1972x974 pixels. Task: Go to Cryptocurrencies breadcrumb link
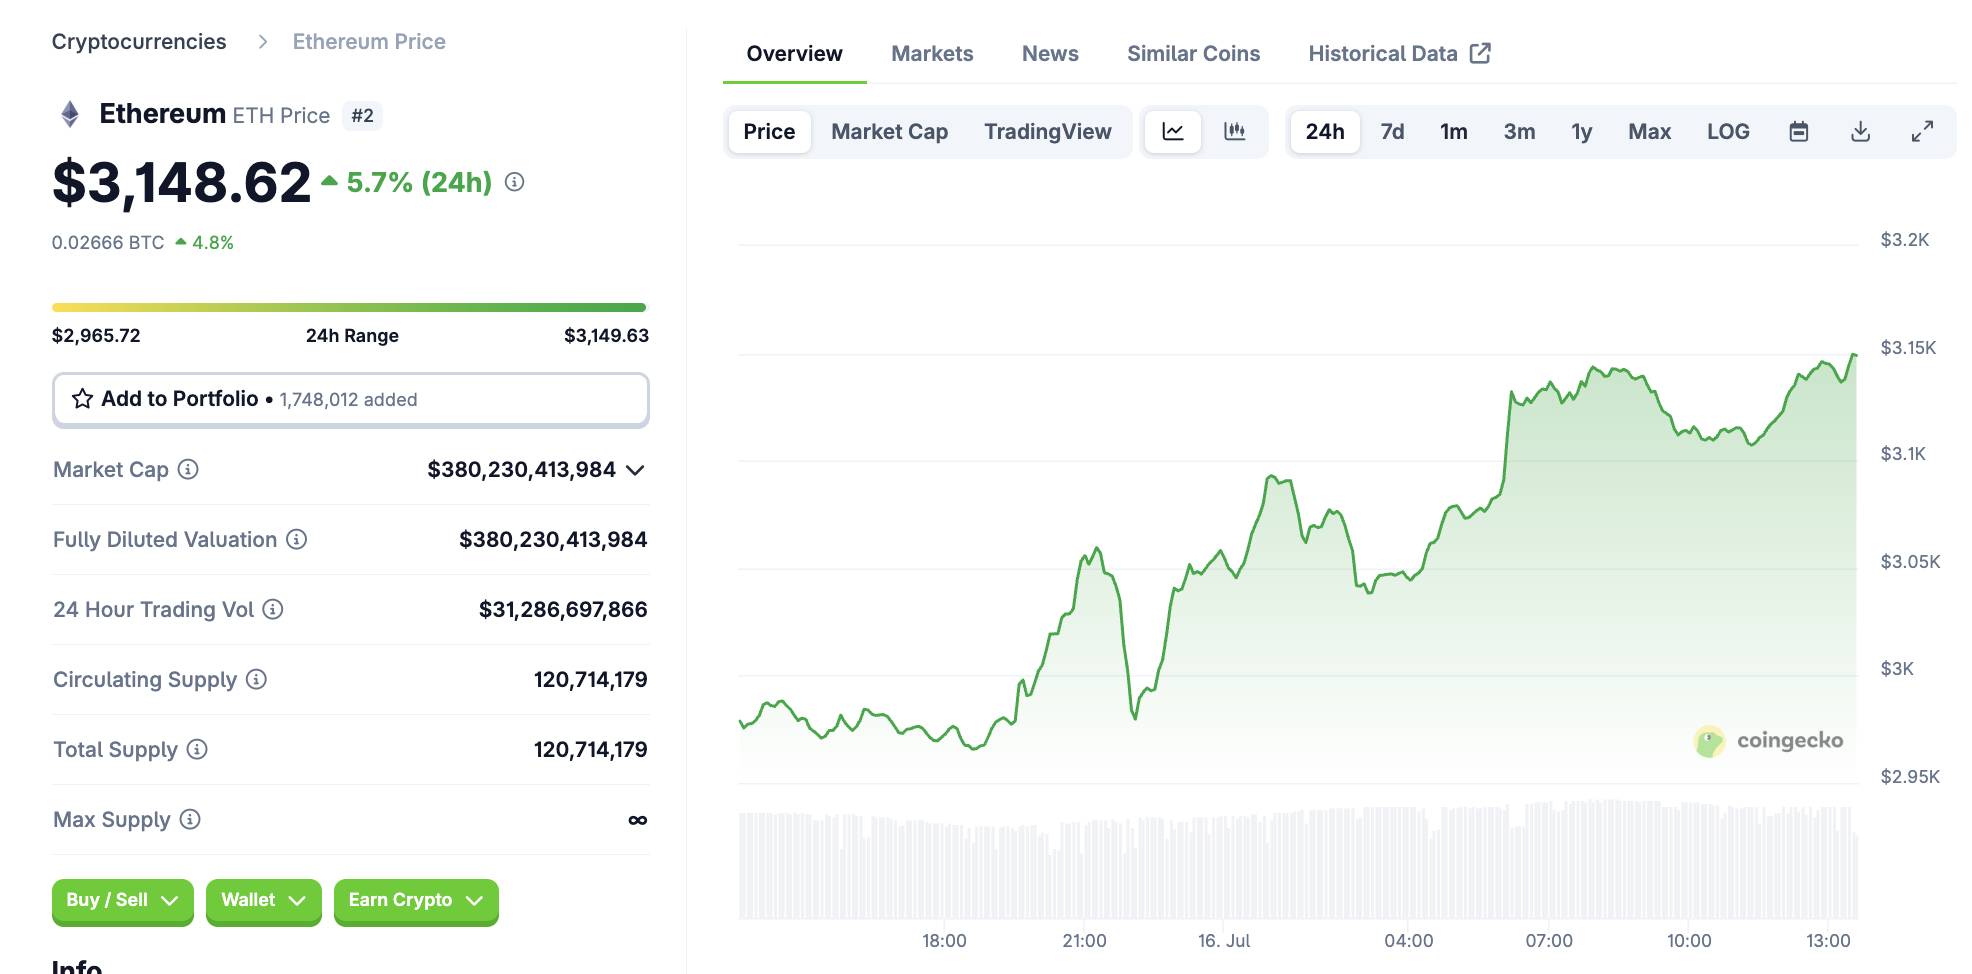(139, 41)
